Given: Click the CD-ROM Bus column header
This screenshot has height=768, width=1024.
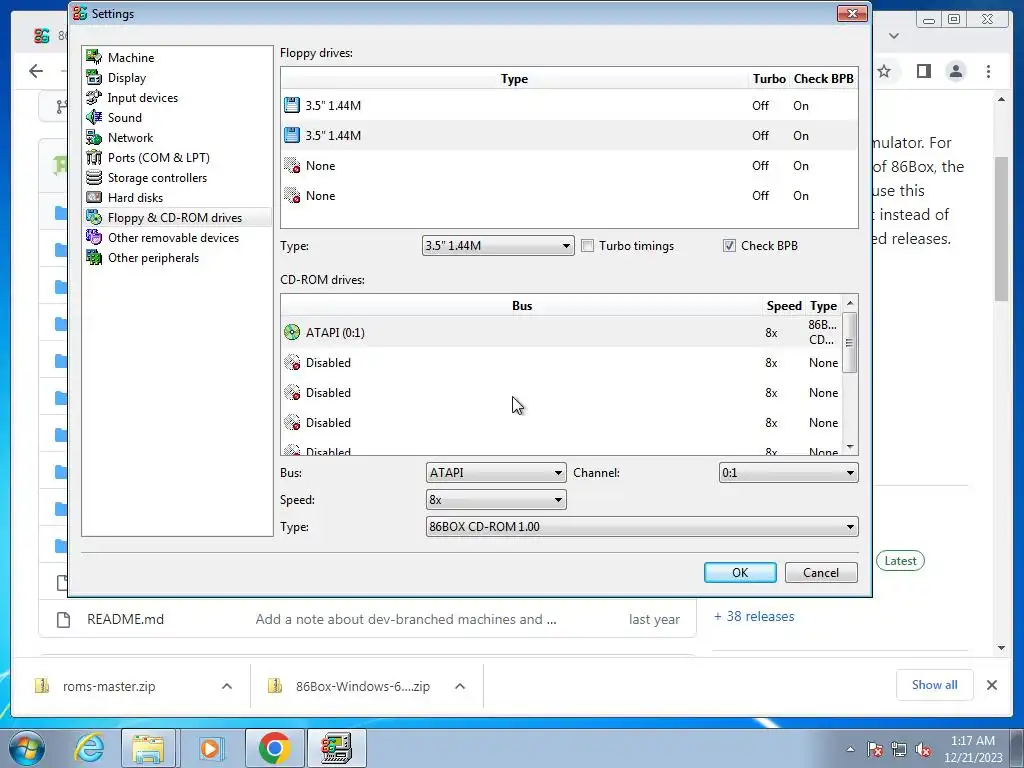Looking at the screenshot, I should 522,306.
